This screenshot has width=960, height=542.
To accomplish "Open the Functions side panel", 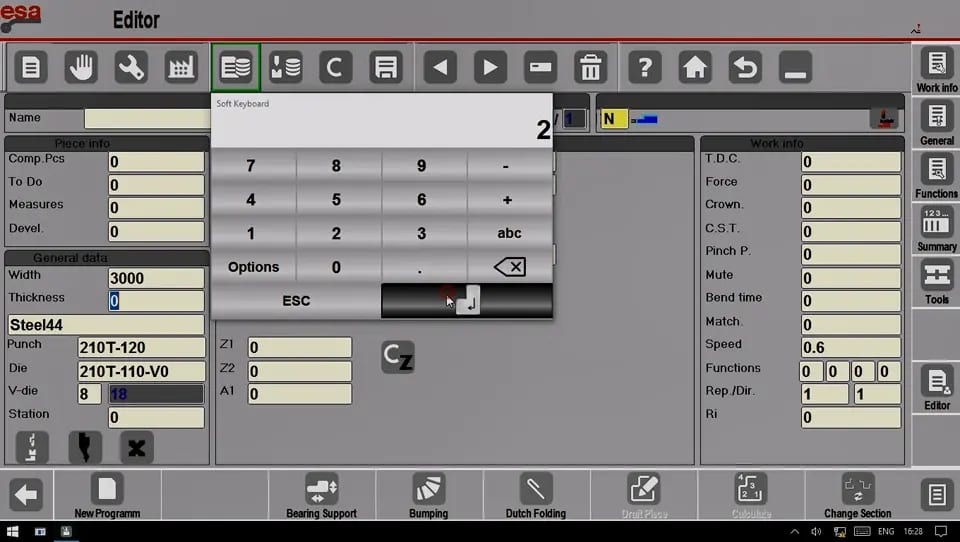I will (x=936, y=176).
